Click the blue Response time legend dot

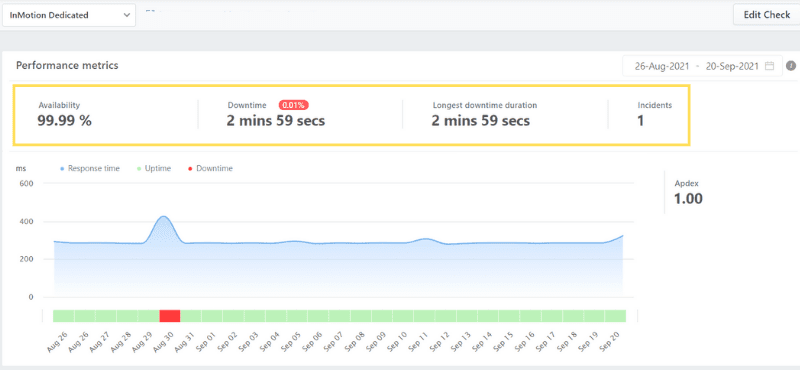[62, 169]
